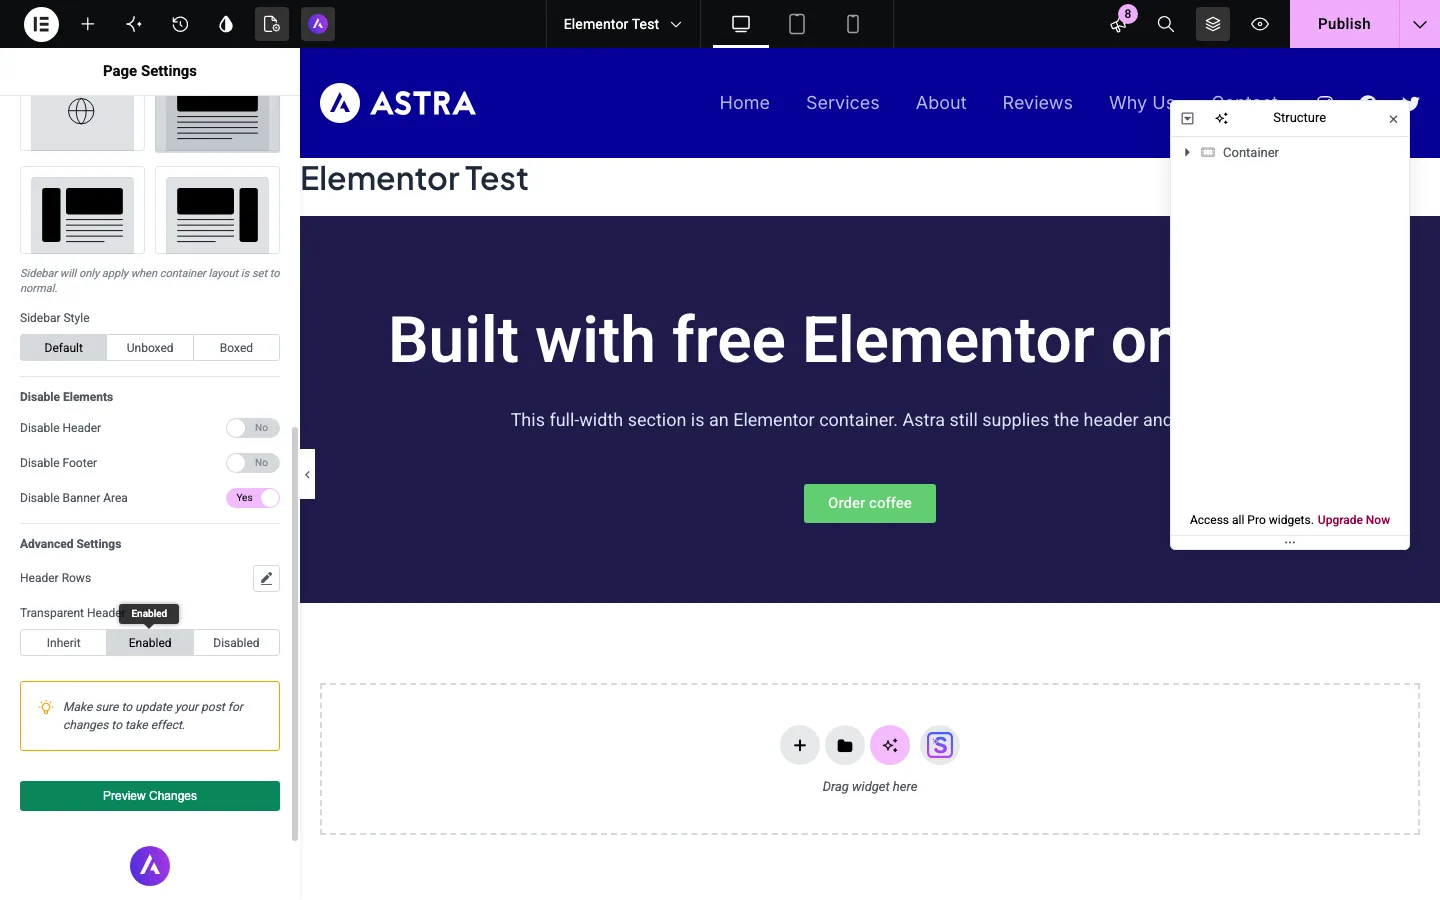
Task: Click the Astra site logo
Action: pos(398,103)
